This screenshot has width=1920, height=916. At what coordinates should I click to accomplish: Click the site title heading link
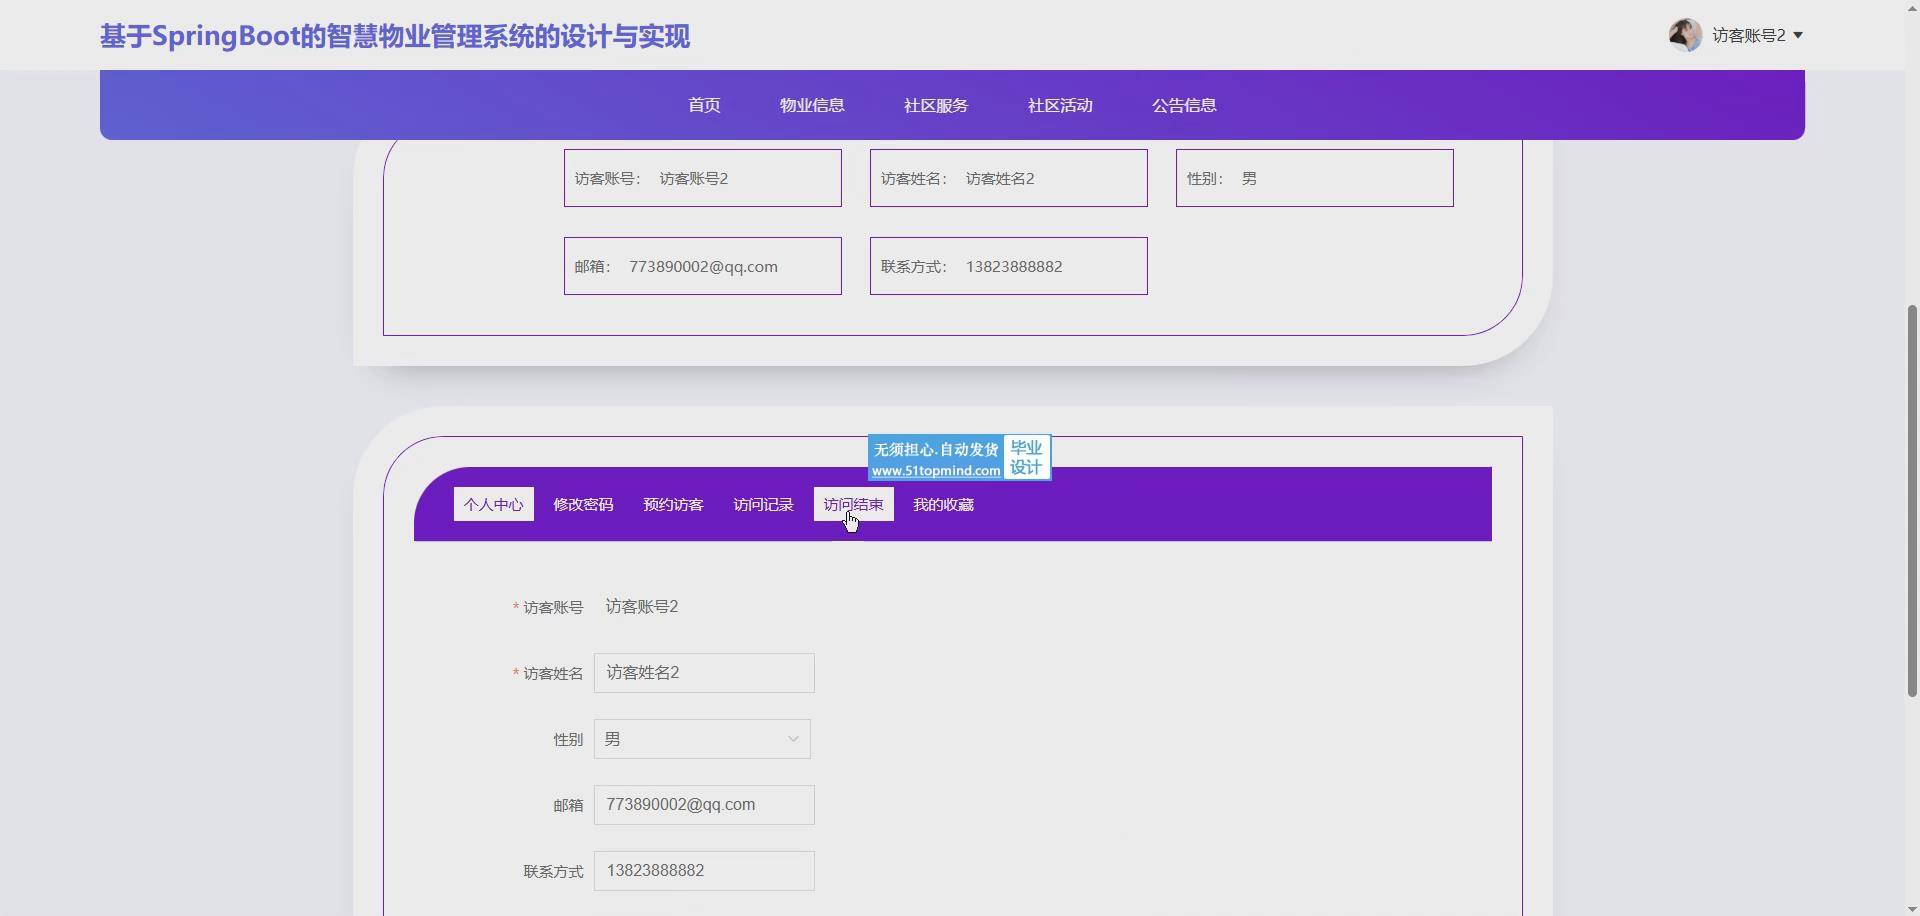pos(394,36)
